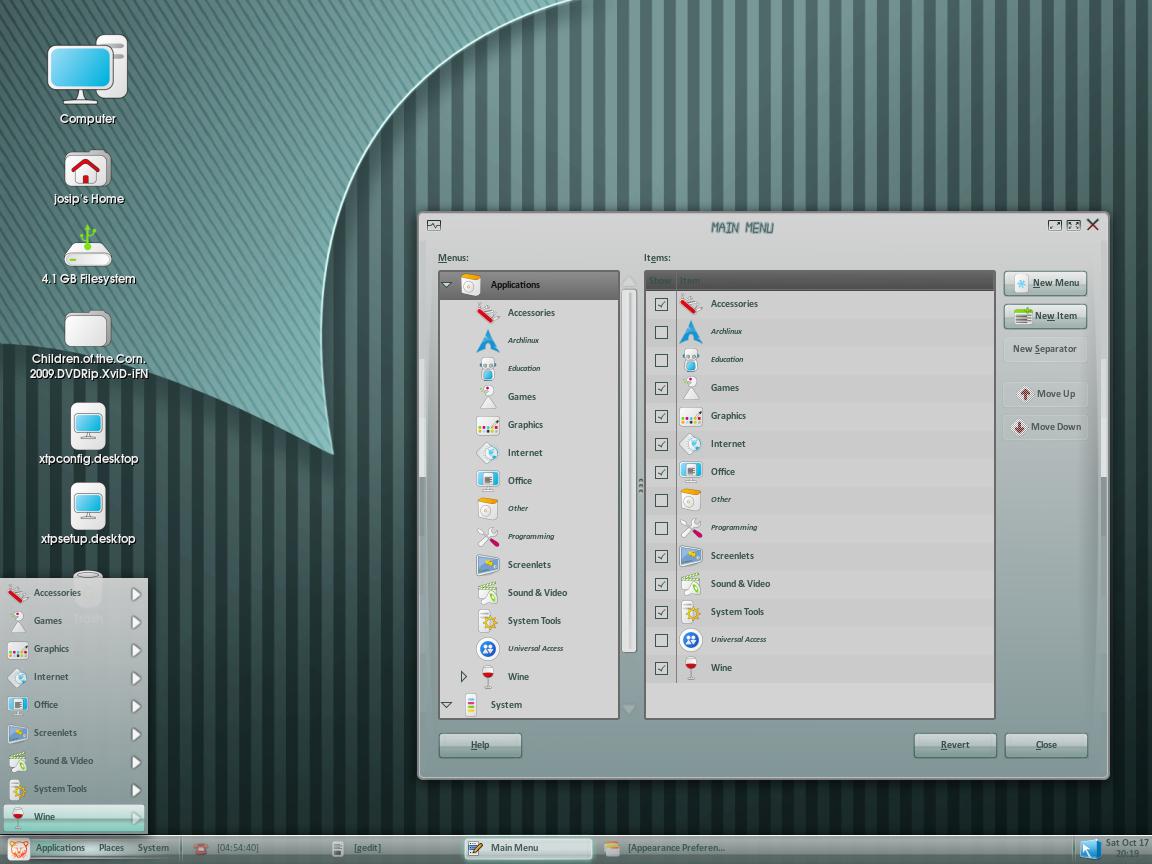Uncheck Games show checkbox
Image resolution: width=1152 pixels, height=864 pixels.
point(661,388)
